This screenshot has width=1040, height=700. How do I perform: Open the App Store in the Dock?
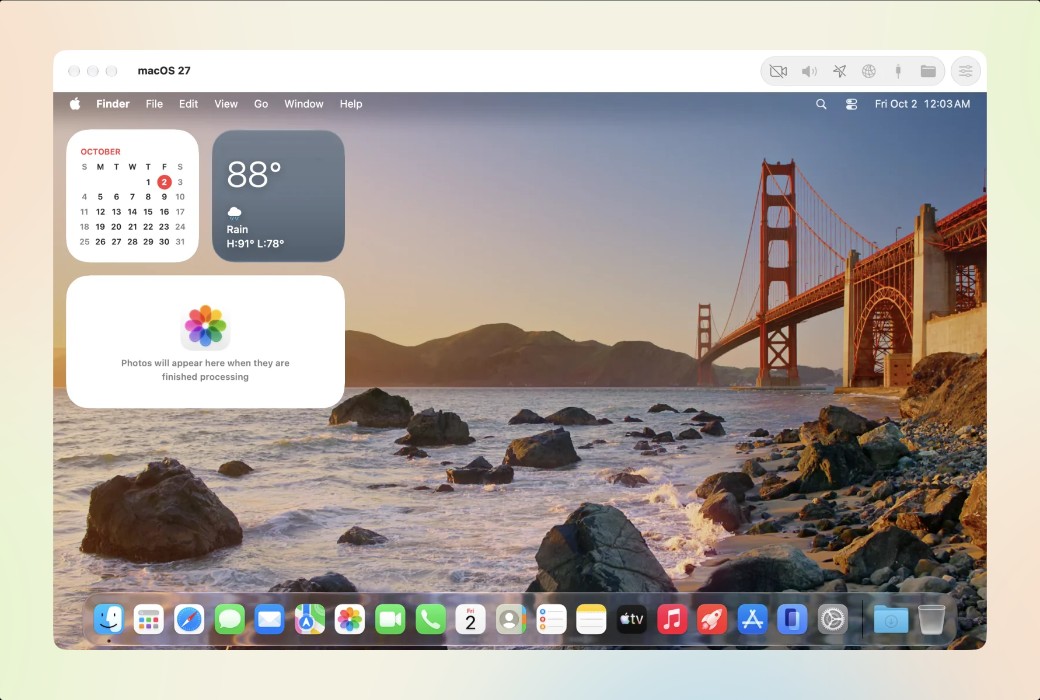pos(752,620)
